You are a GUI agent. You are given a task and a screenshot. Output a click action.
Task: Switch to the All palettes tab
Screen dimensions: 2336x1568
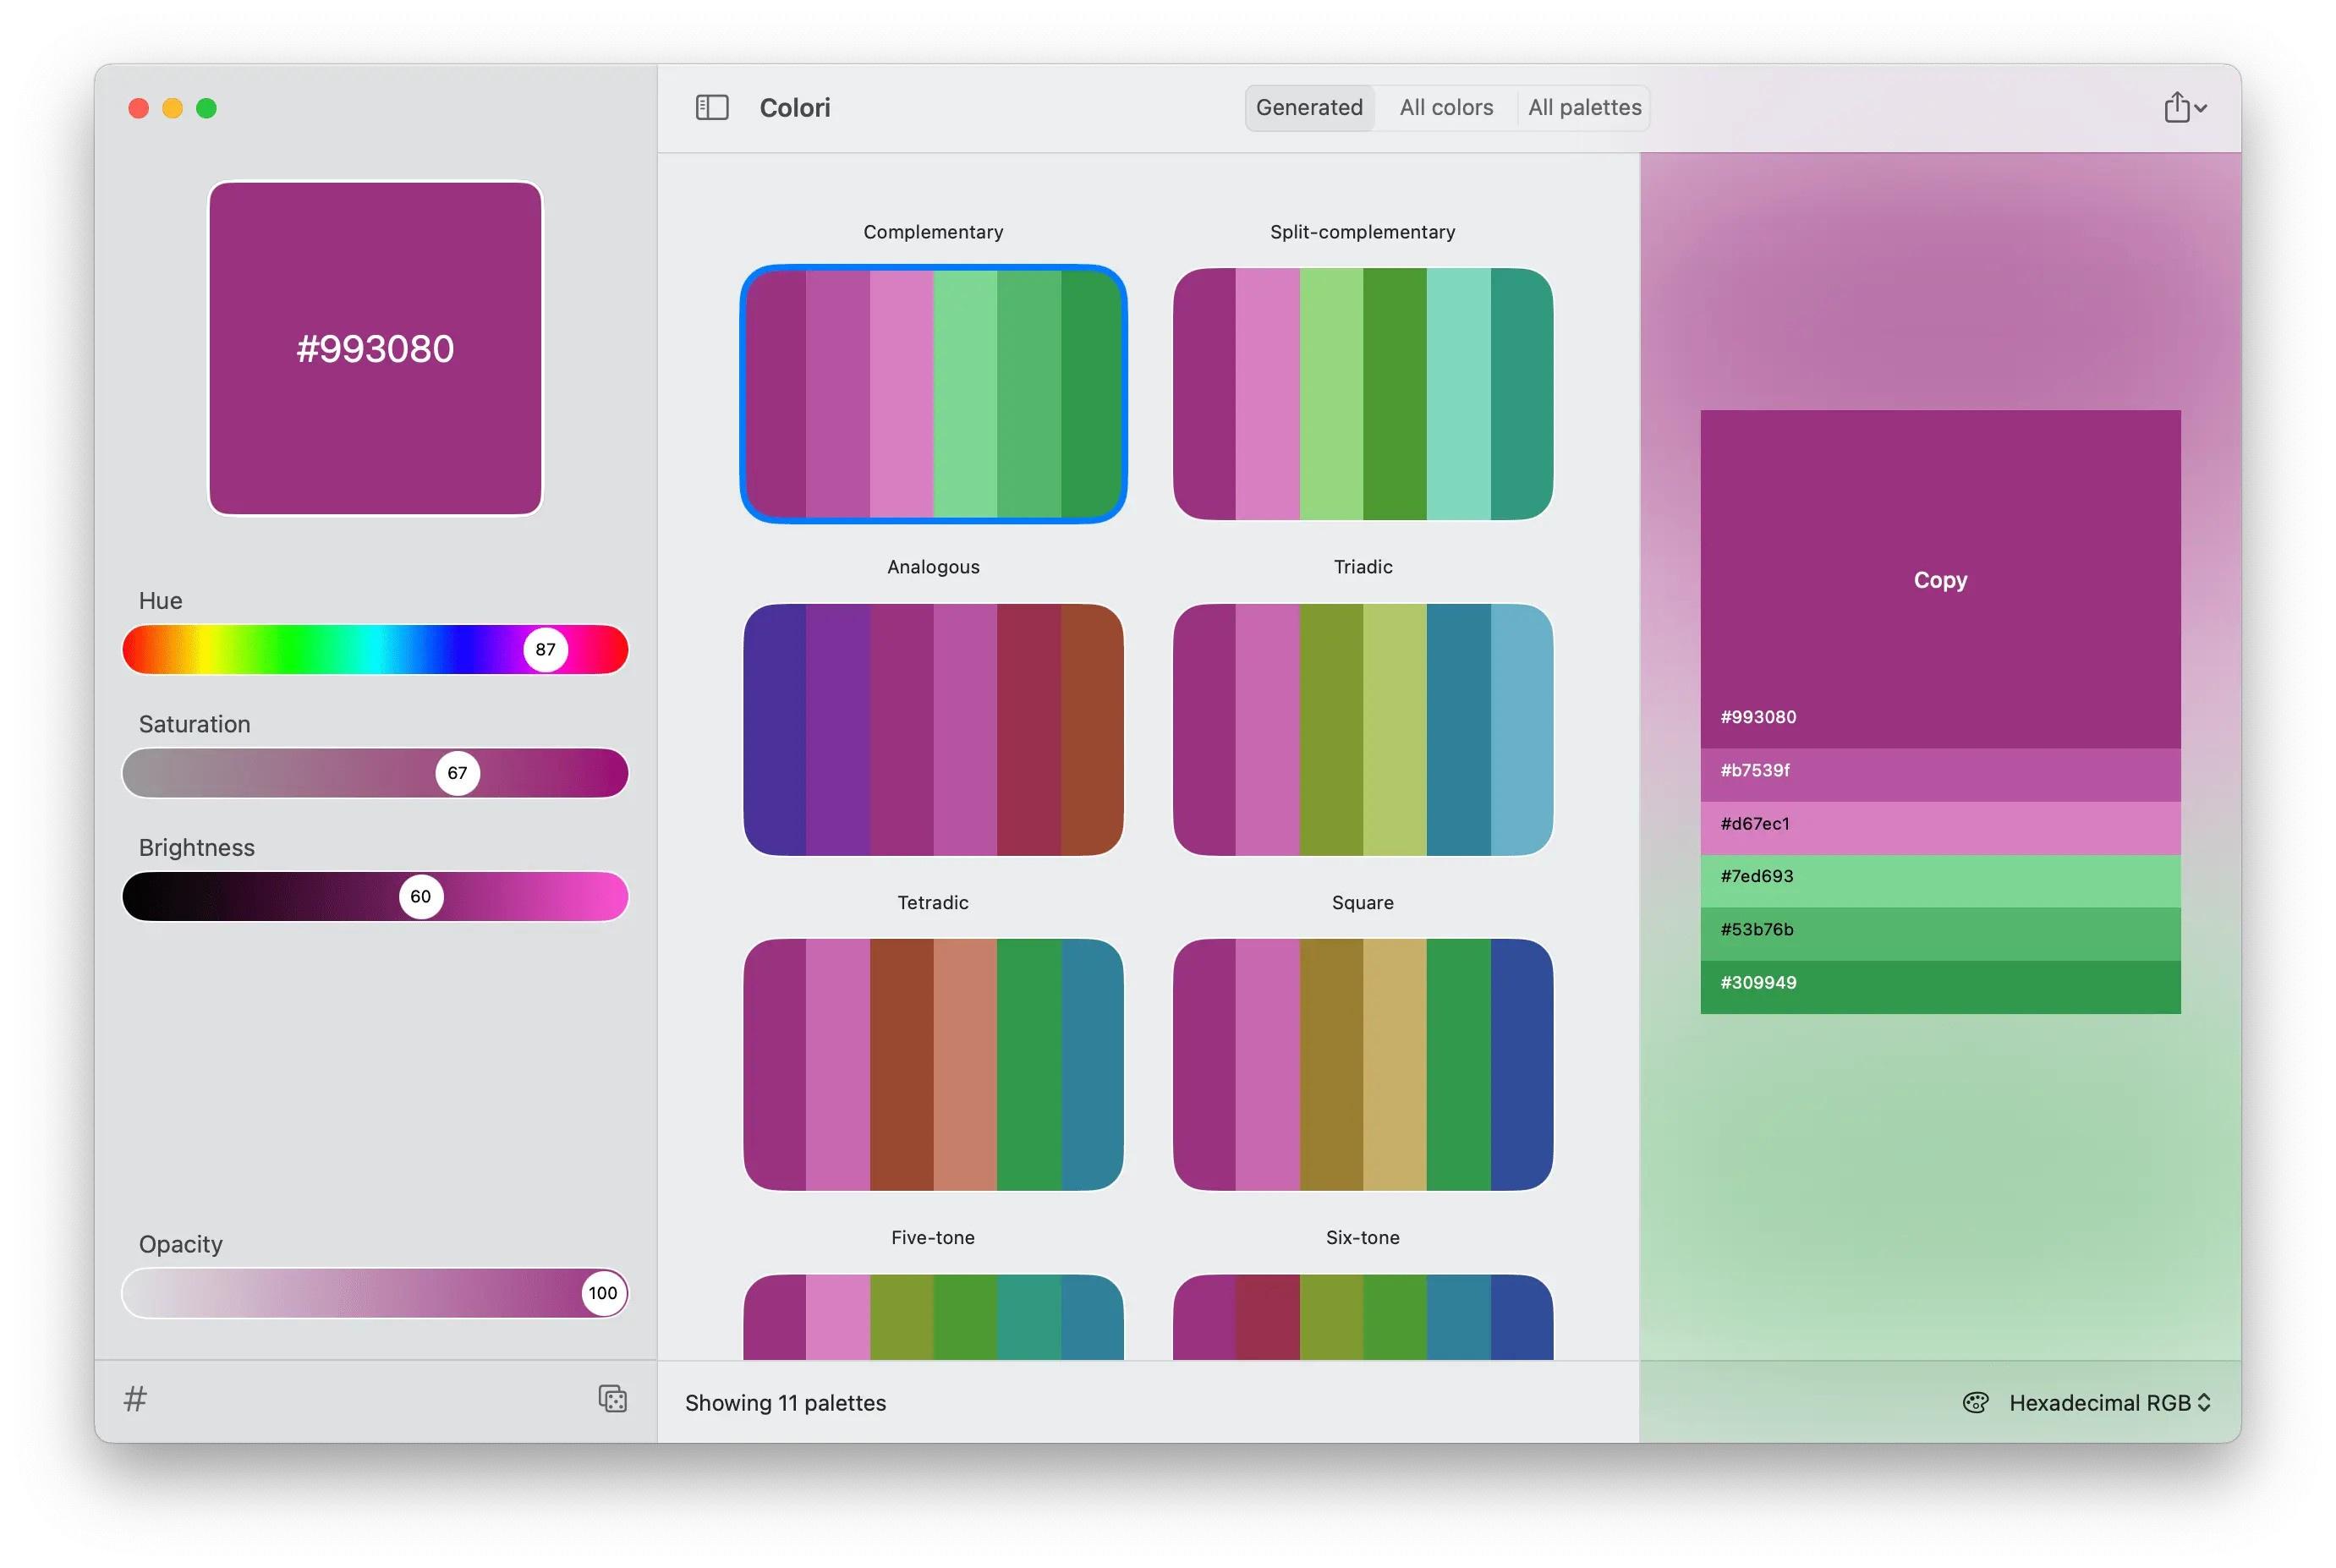[x=1583, y=107]
